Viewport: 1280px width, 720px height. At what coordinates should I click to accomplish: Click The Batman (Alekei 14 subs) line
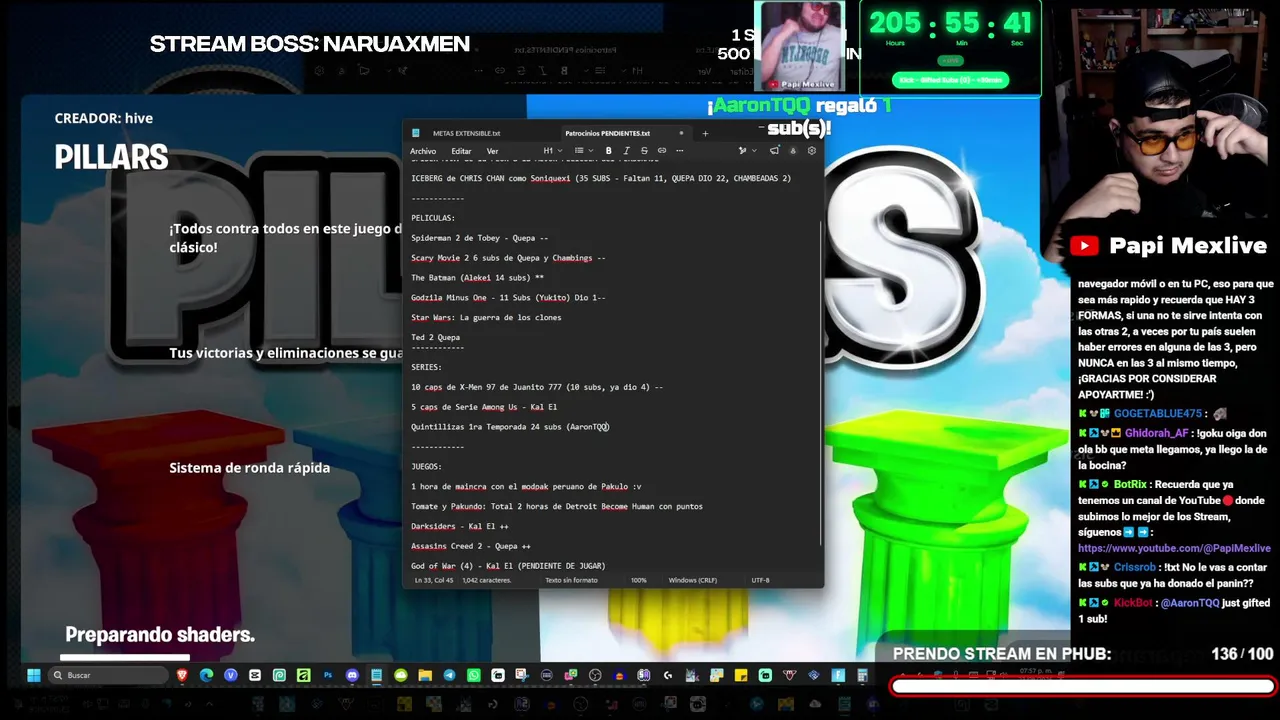point(477,278)
